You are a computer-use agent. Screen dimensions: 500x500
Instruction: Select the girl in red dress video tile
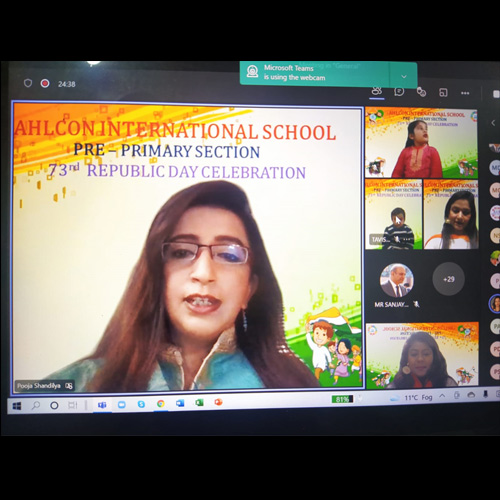[421, 142]
